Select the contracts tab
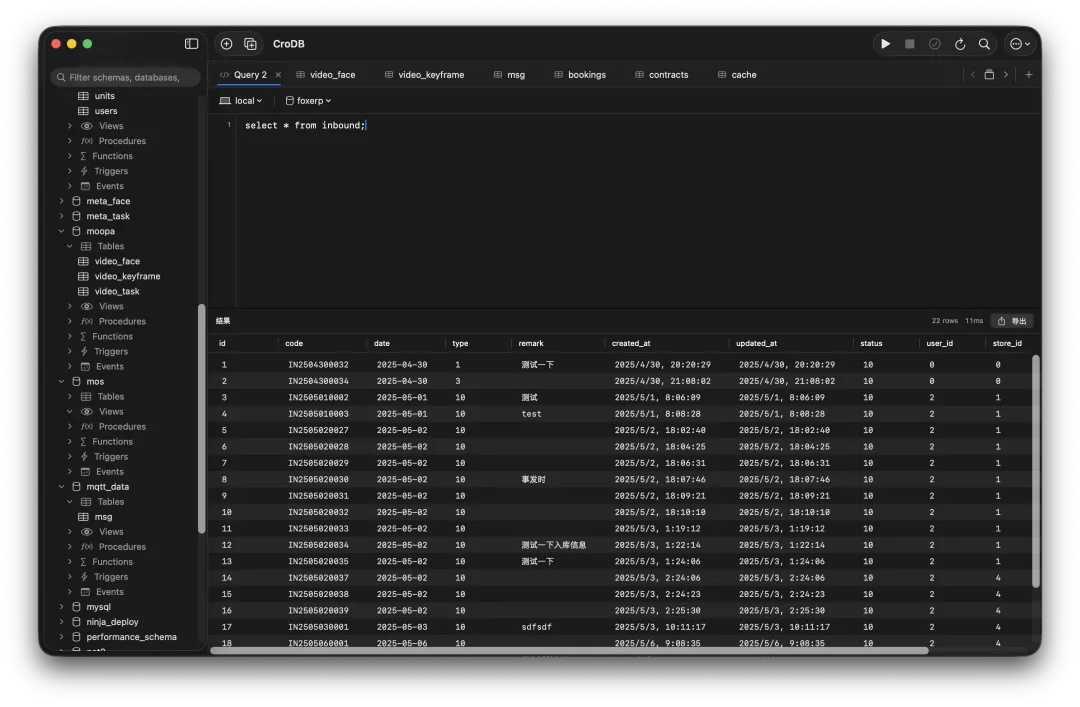1080x707 pixels. 661,74
